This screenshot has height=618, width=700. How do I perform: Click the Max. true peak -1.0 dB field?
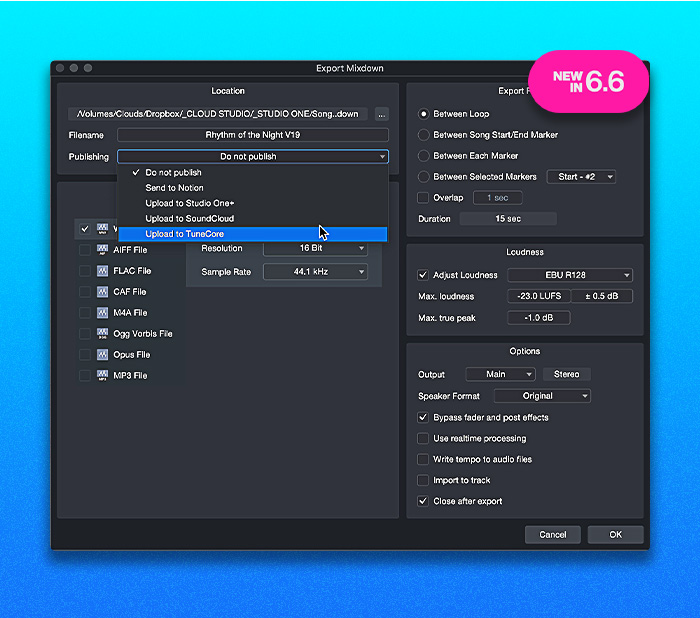click(539, 318)
